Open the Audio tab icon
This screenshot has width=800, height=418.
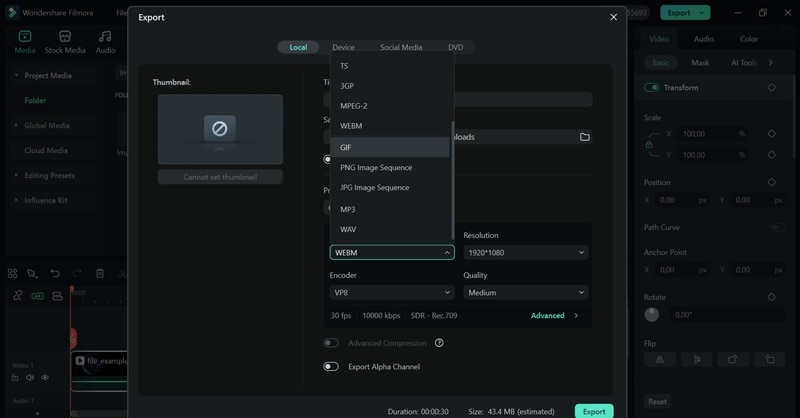(x=105, y=36)
